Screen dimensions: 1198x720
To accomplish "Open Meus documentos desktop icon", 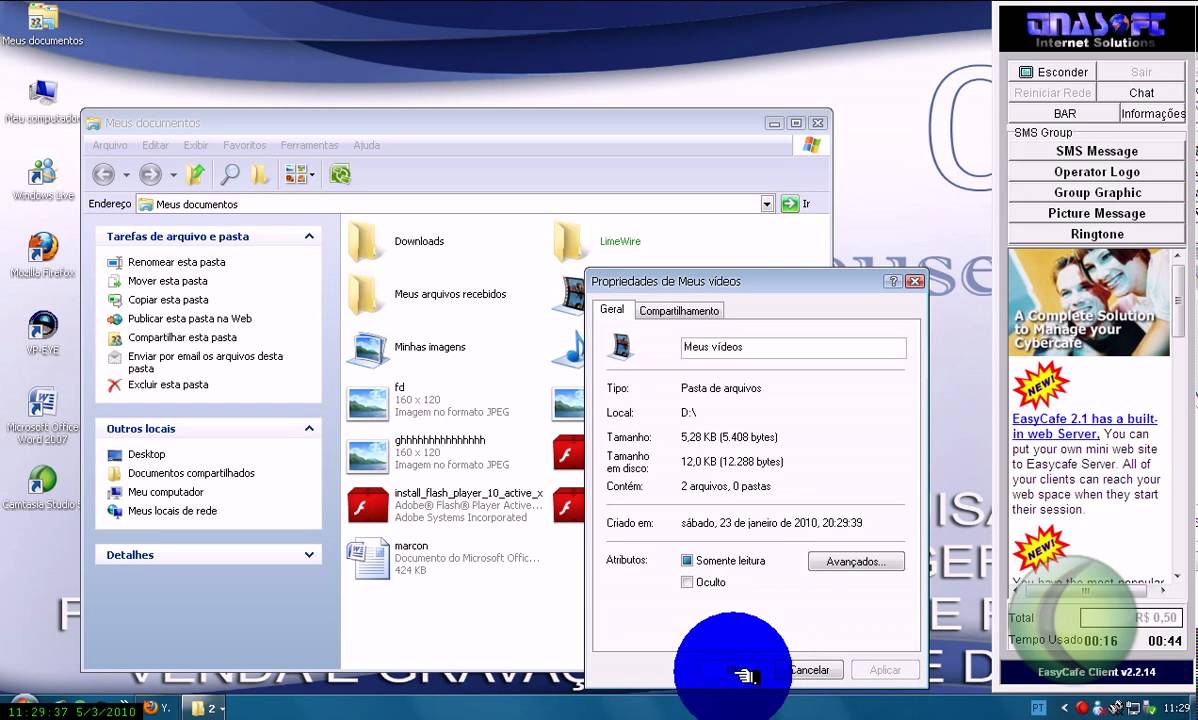I will coord(43,25).
